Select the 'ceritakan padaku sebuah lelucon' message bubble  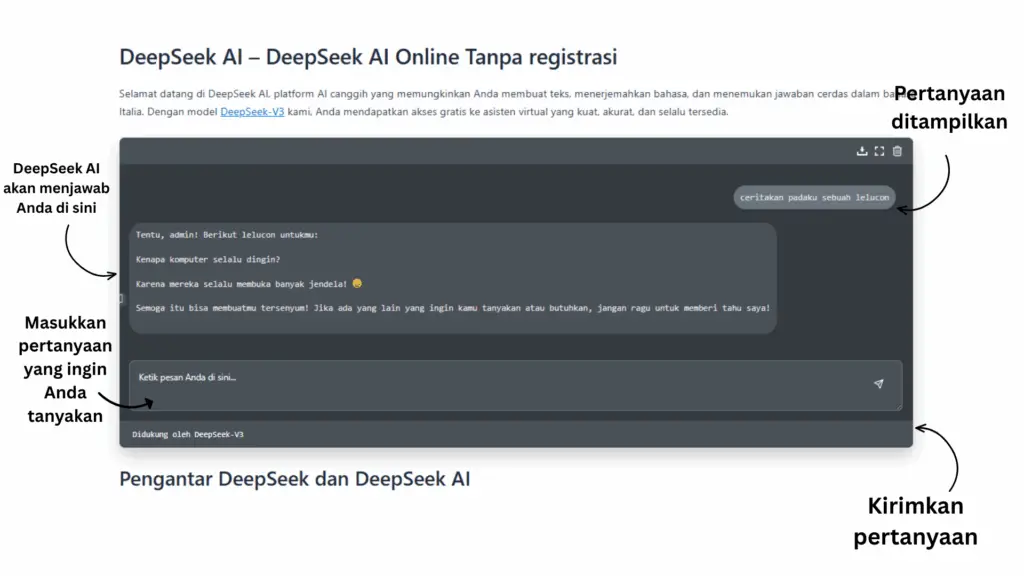pyautogui.click(x=814, y=197)
